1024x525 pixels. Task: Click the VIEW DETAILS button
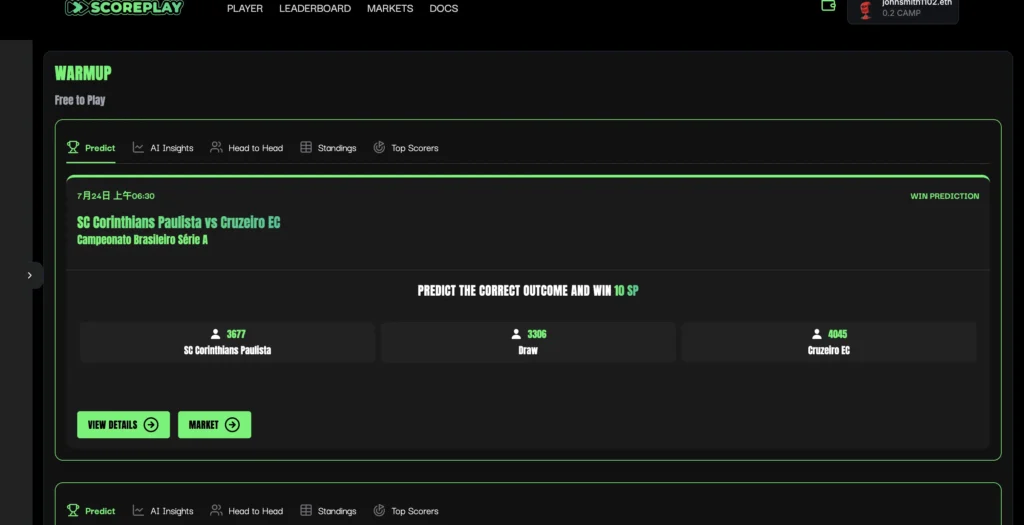(123, 424)
